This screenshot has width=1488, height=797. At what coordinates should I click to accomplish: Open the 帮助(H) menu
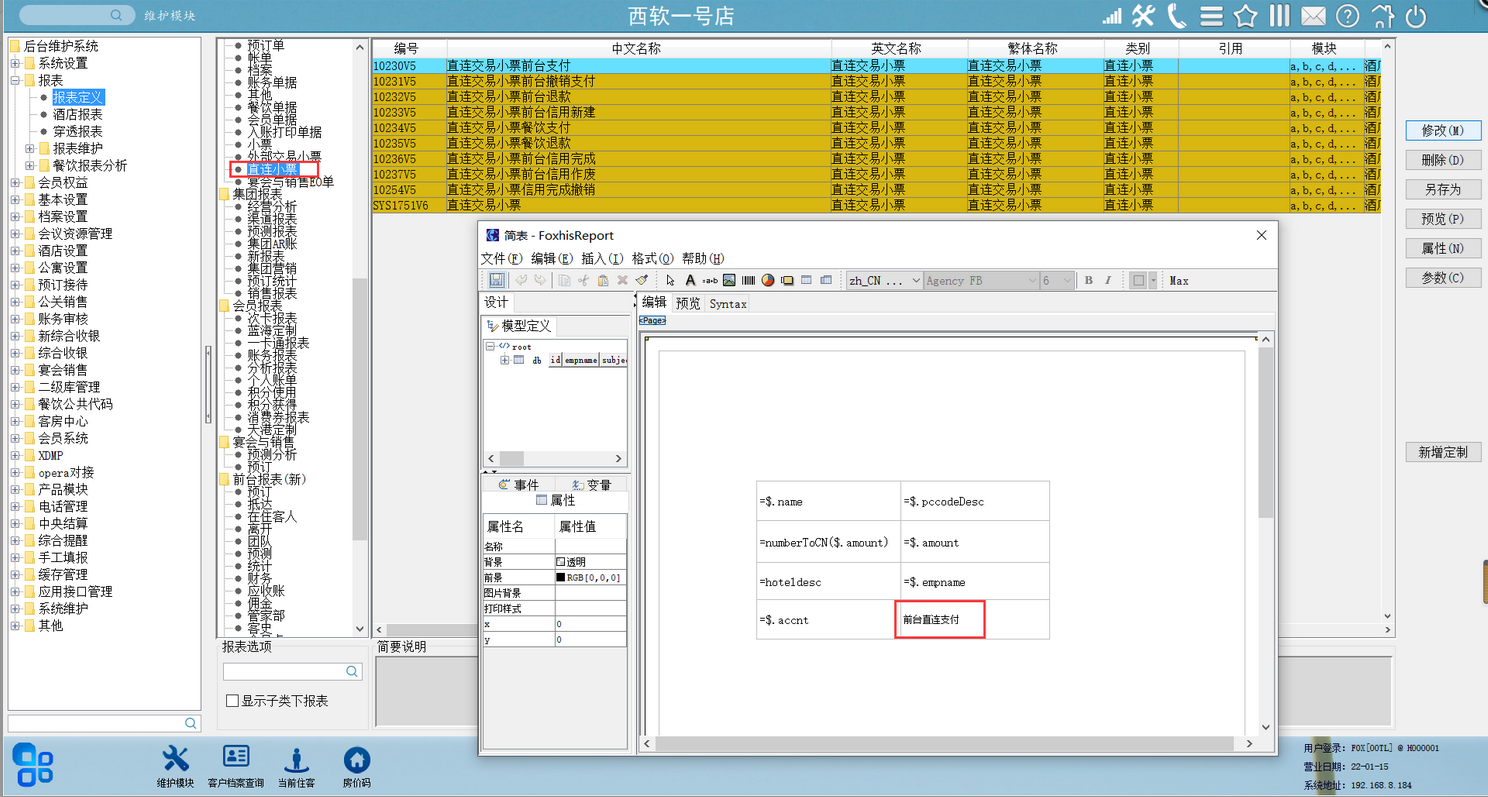[703, 258]
